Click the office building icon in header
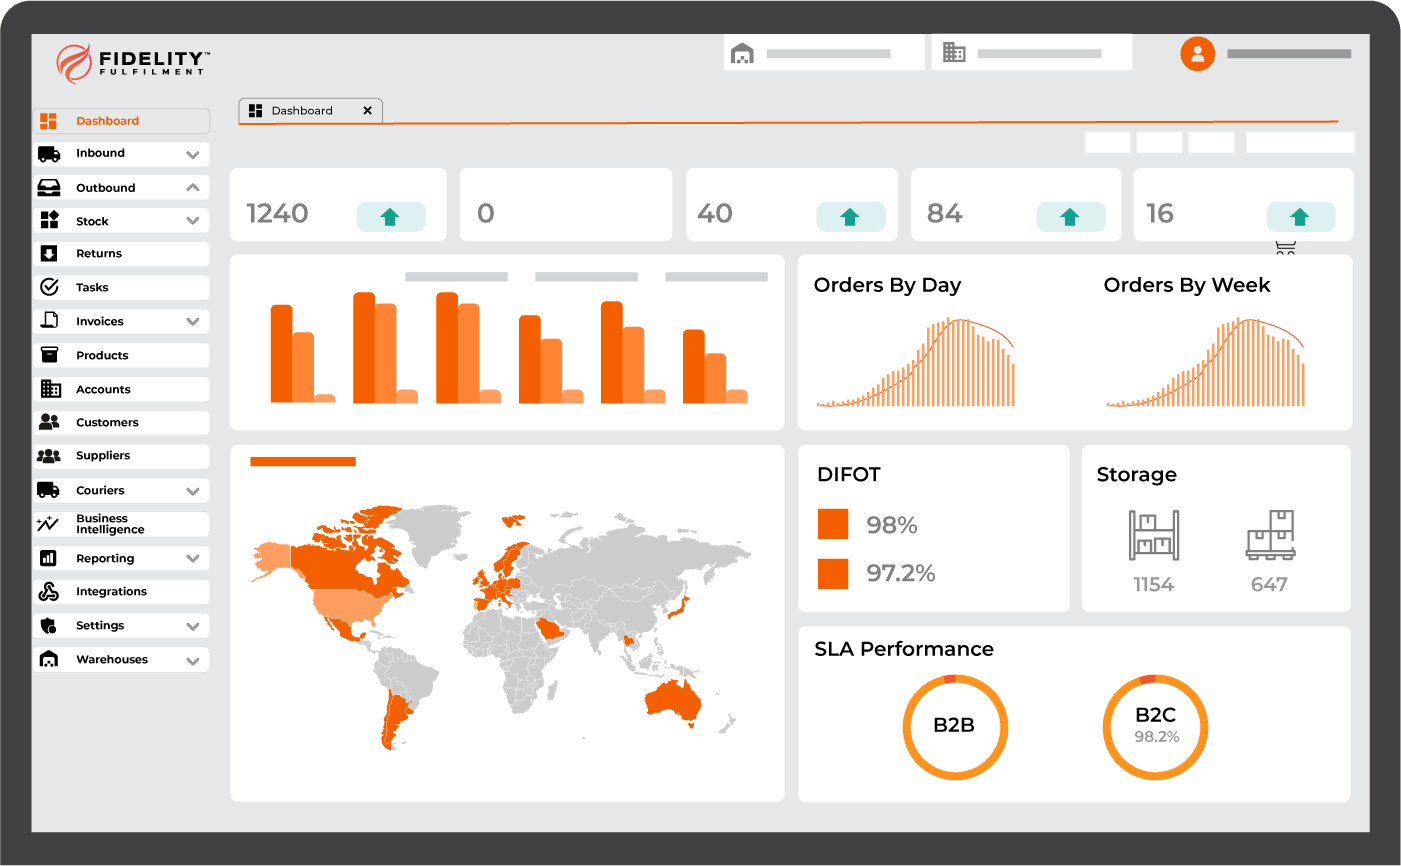The image size is (1401, 866). click(954, 52)
